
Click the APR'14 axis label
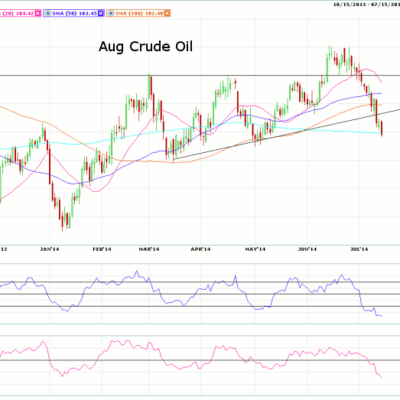click(201, 249)
